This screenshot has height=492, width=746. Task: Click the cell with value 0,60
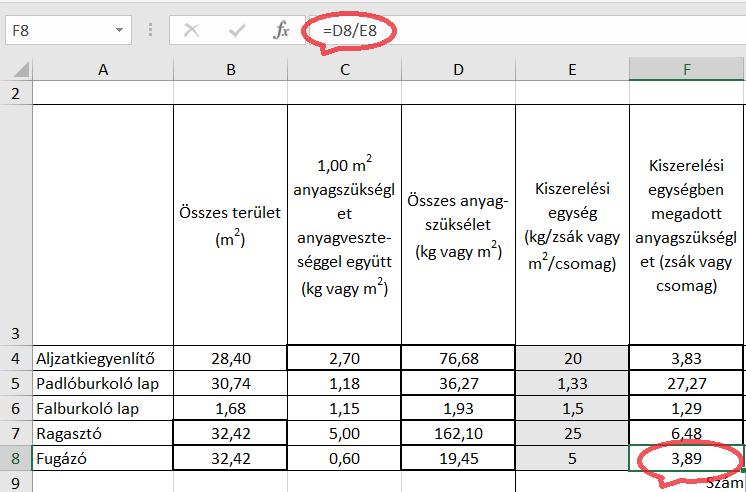[x=344, y=458]
